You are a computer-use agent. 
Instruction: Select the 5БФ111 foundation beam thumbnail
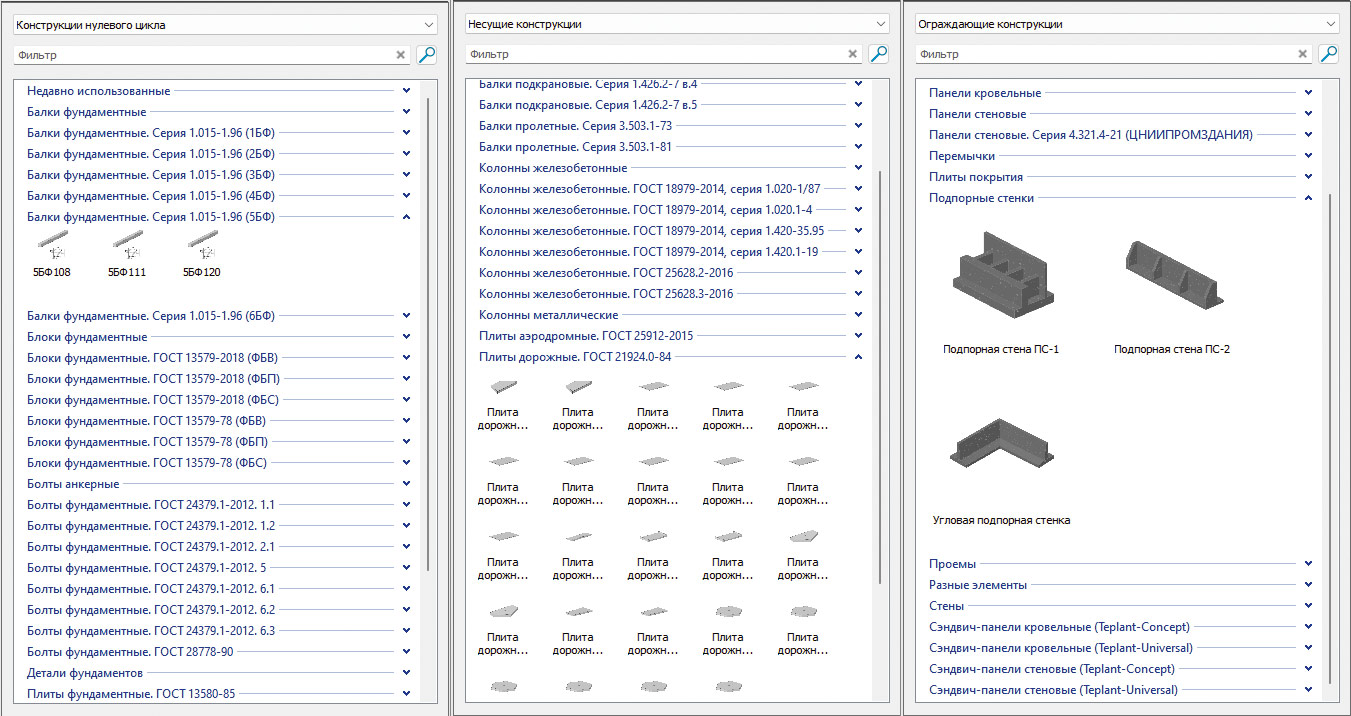(x=126, y=255)
